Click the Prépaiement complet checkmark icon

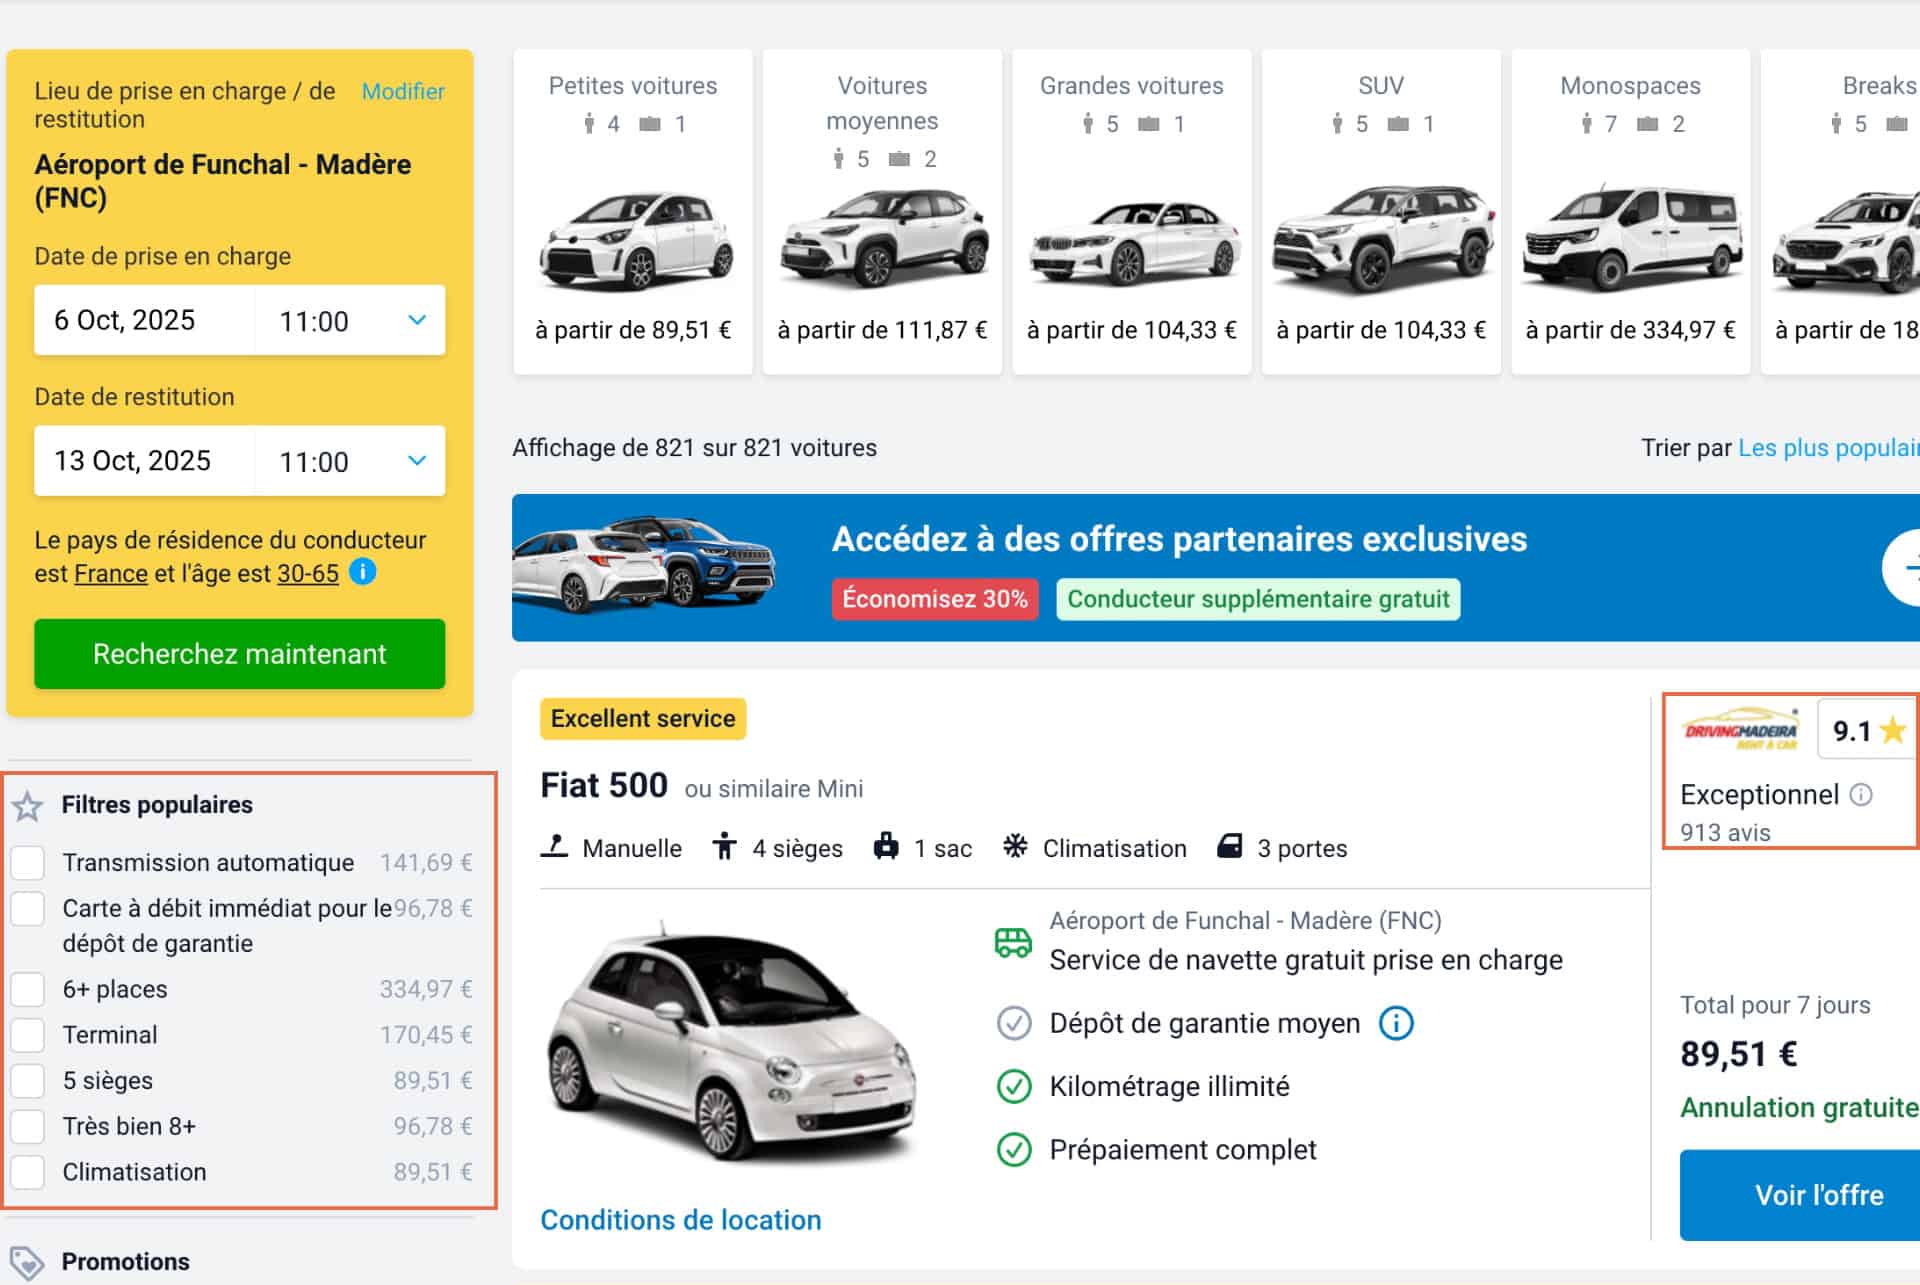(1014, 1149)
